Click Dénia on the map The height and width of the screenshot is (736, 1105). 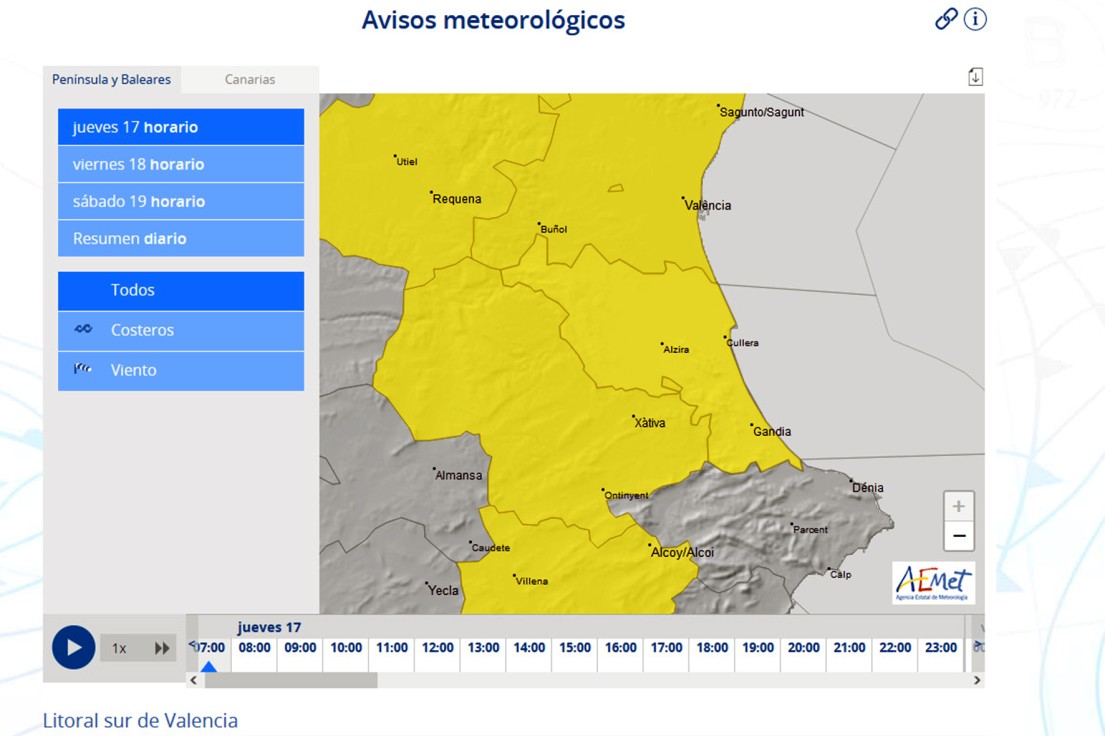coord(868,487)
